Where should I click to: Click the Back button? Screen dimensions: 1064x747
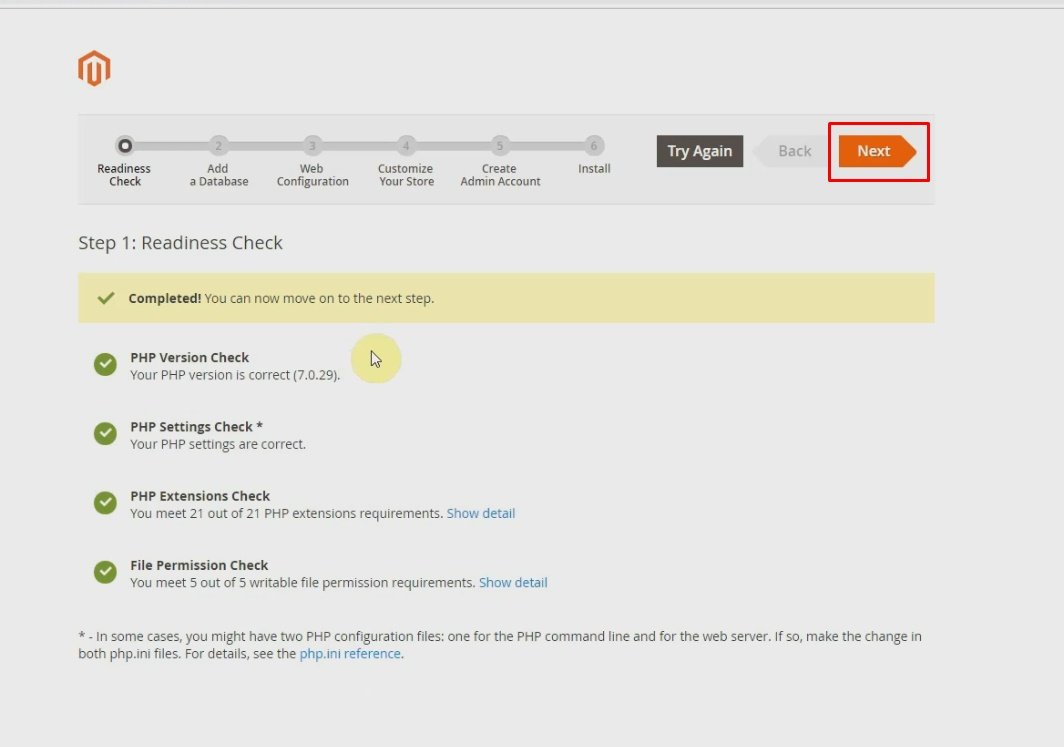coord(792,151)
